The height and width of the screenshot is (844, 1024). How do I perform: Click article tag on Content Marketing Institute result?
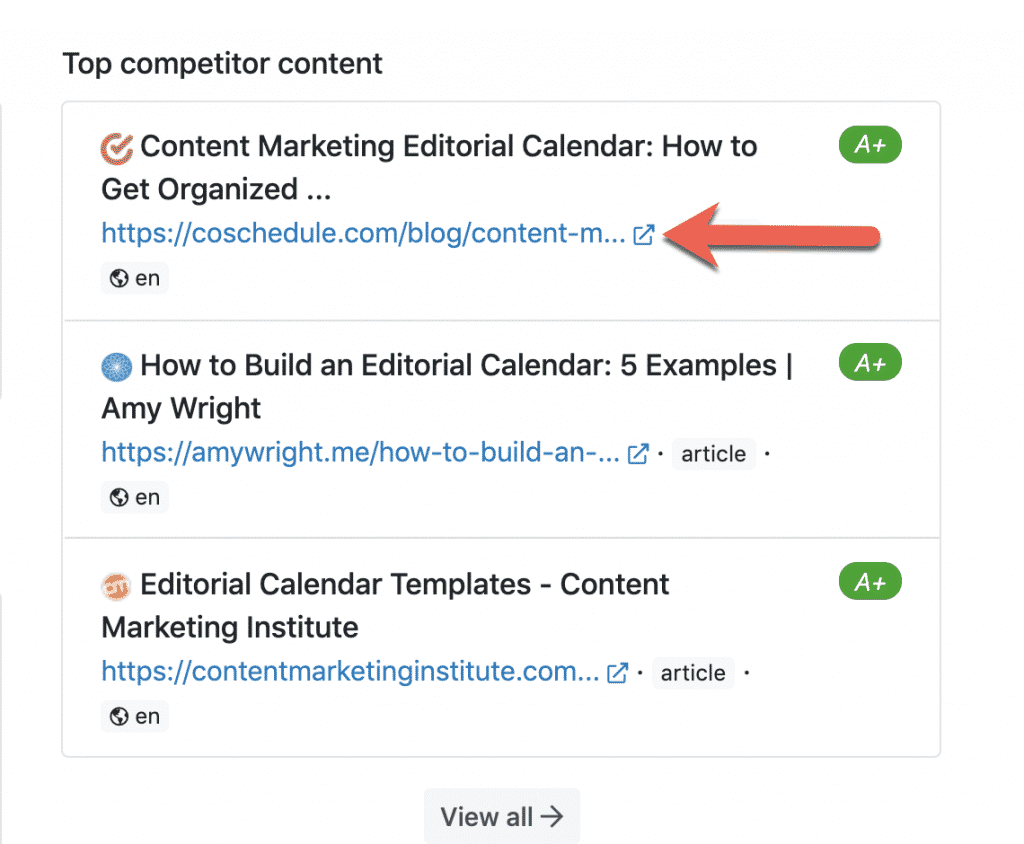tap(693, 673)
